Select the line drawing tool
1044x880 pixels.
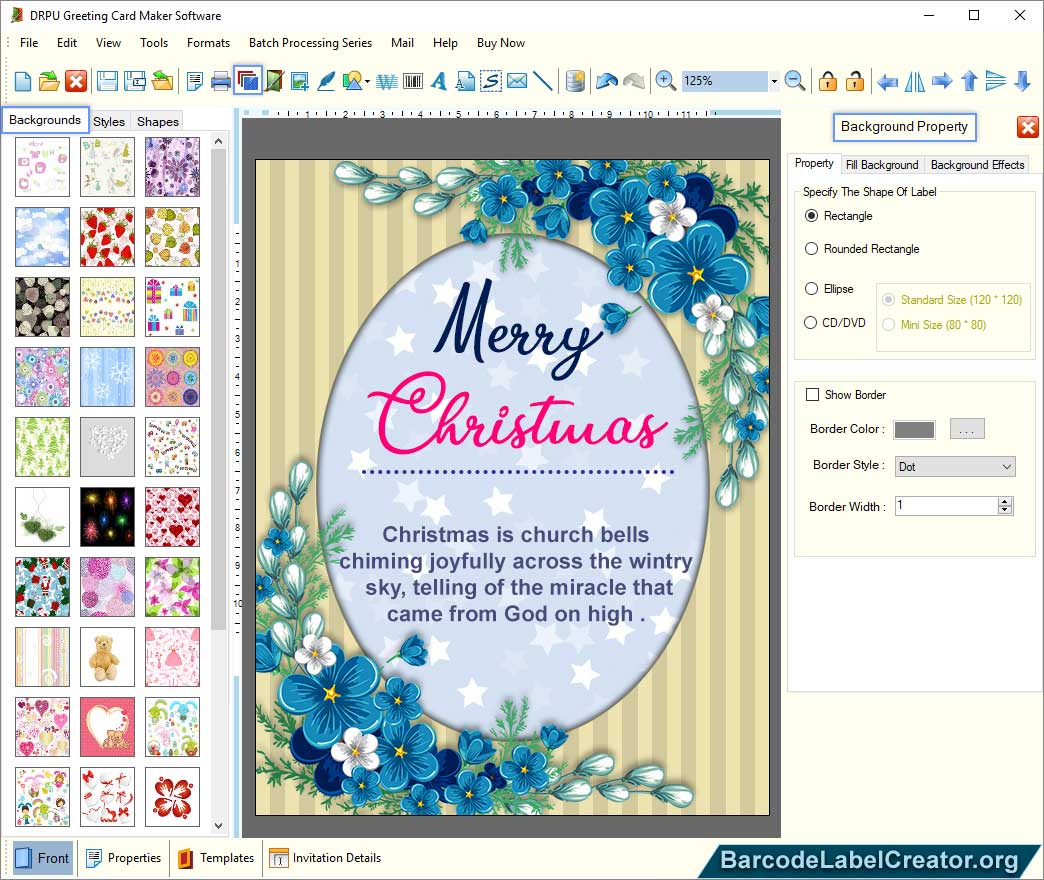click(543, 81)
